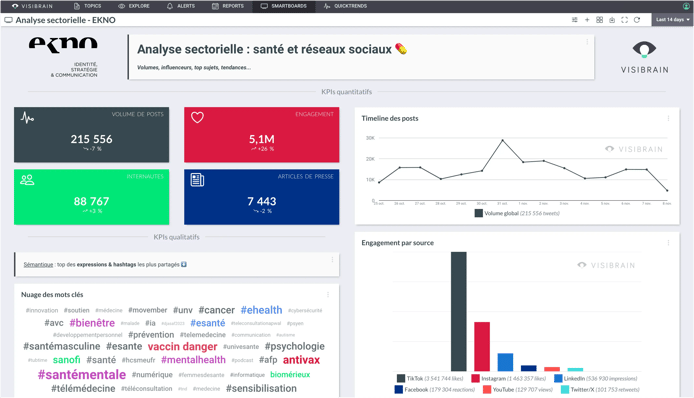The image size is (694, 398).
Task: Click the Engagement KPI card
Action: pos(262,135)
